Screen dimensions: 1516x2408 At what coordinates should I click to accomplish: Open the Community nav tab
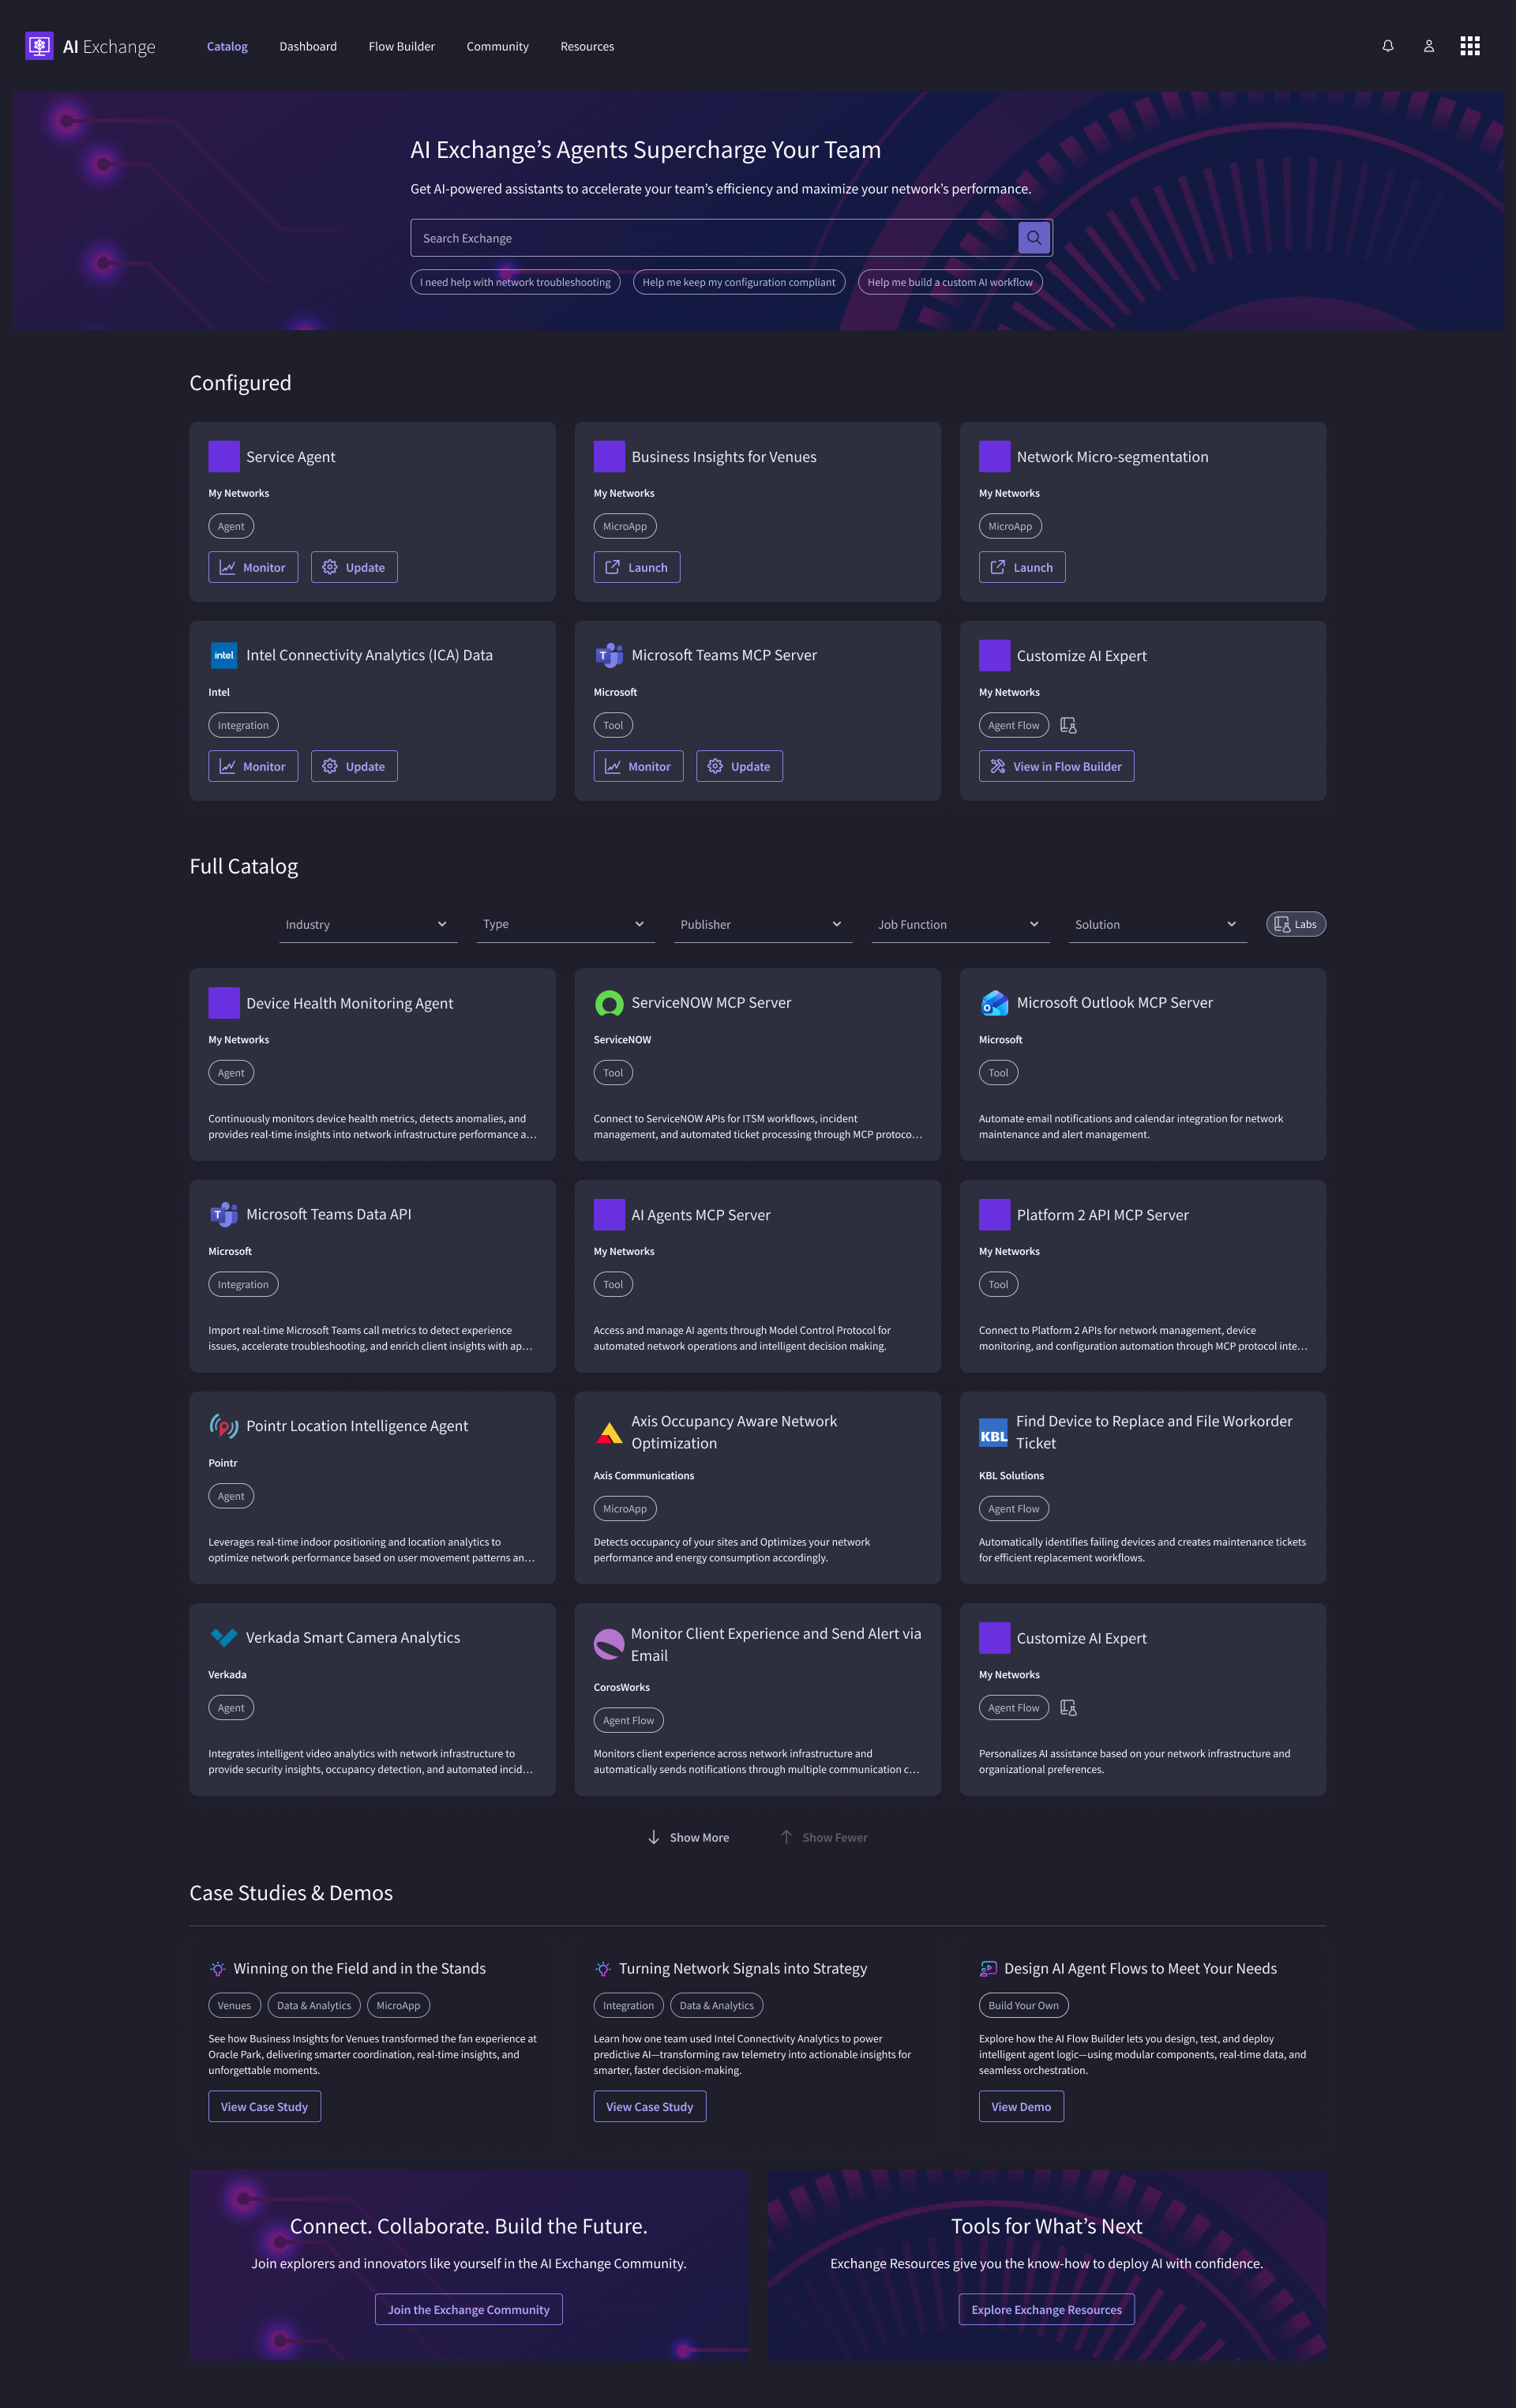(x=497, y=46)
